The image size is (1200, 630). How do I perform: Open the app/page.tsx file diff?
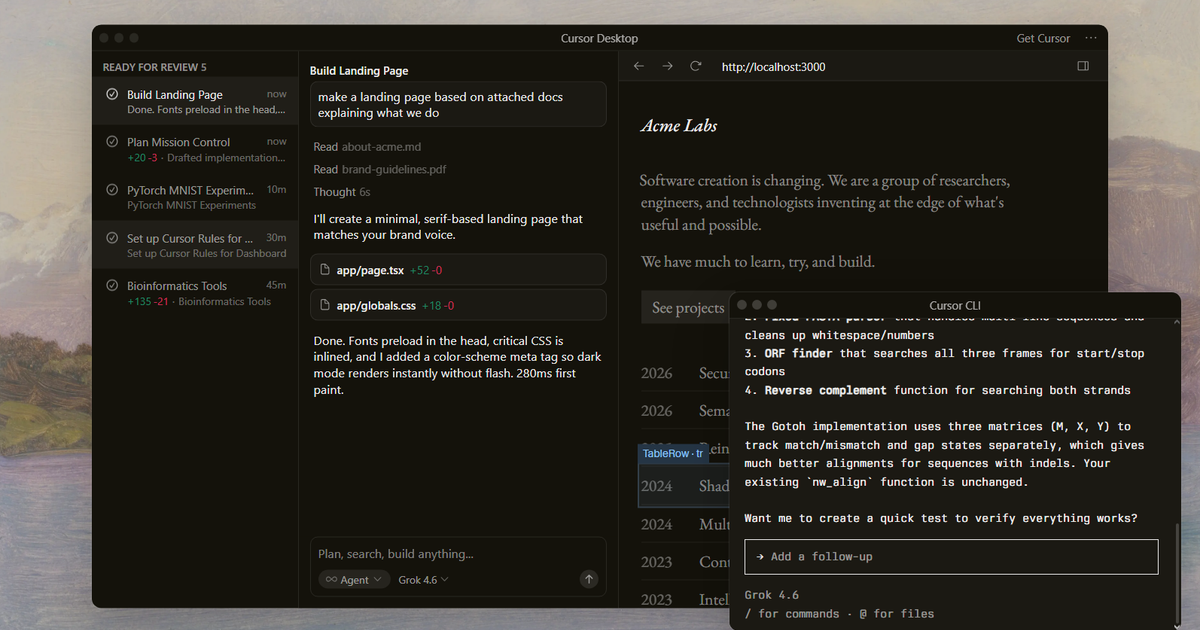point(458,270)
